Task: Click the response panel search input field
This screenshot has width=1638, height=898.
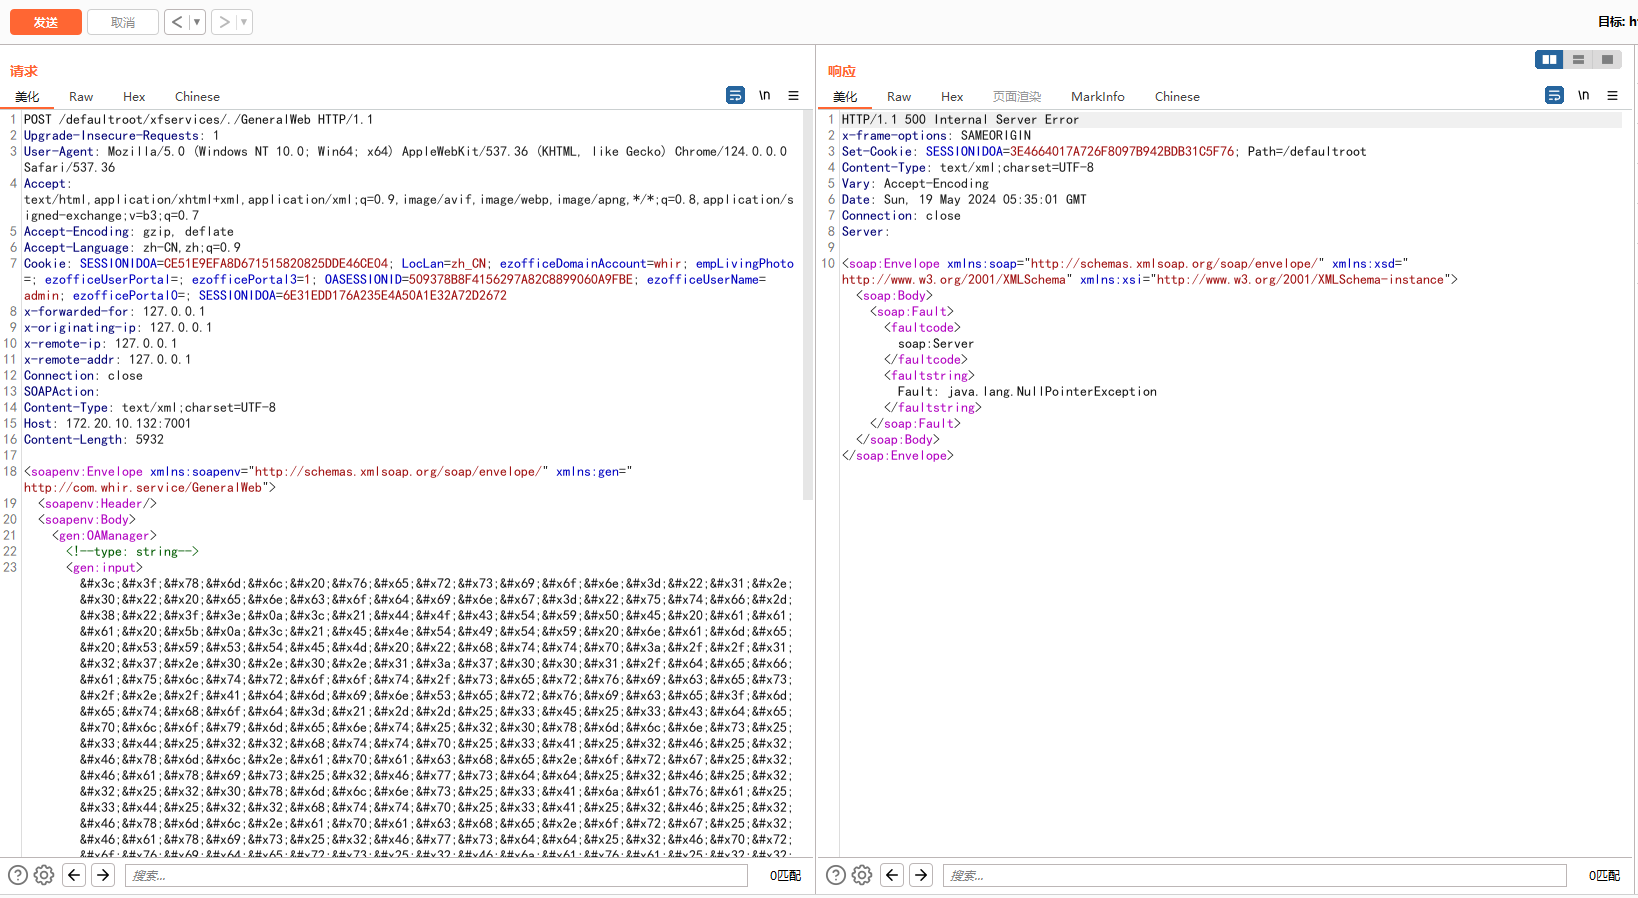Action: [x=1254, y=875]
